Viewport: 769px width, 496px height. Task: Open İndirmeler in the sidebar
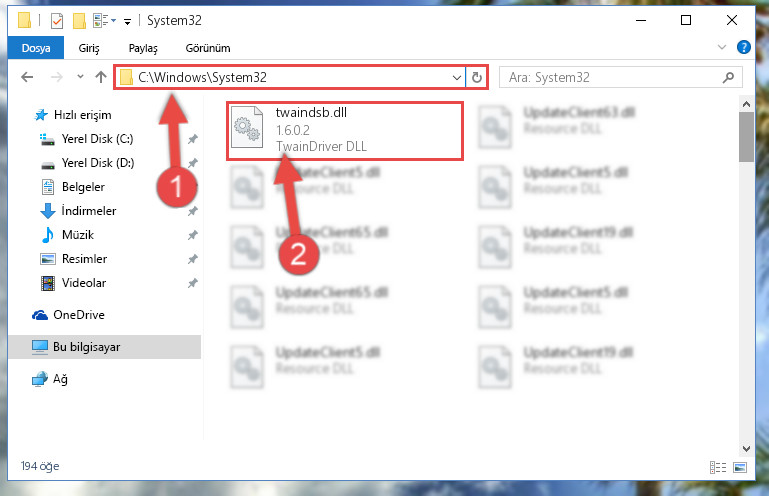point(89,210)
